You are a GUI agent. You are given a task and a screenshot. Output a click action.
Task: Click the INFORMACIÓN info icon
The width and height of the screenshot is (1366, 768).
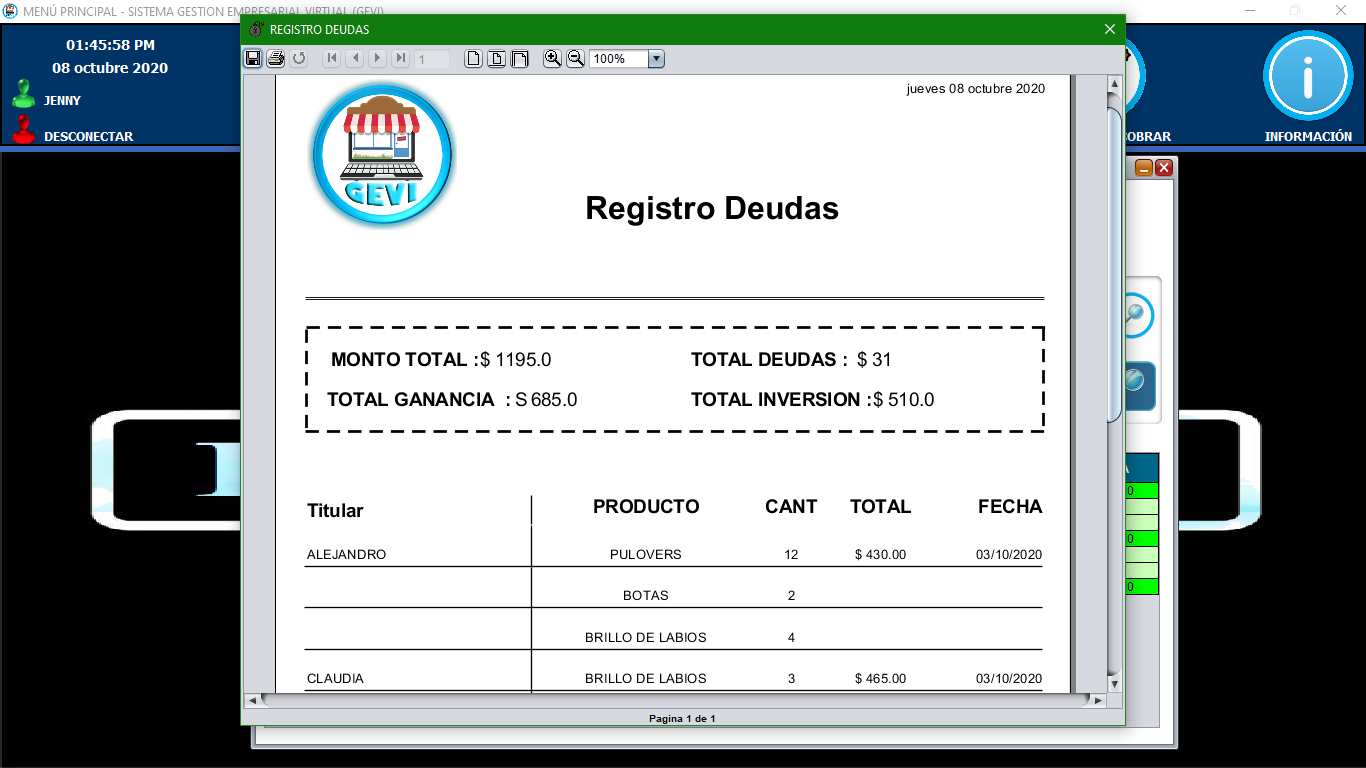click(1308, 76)
